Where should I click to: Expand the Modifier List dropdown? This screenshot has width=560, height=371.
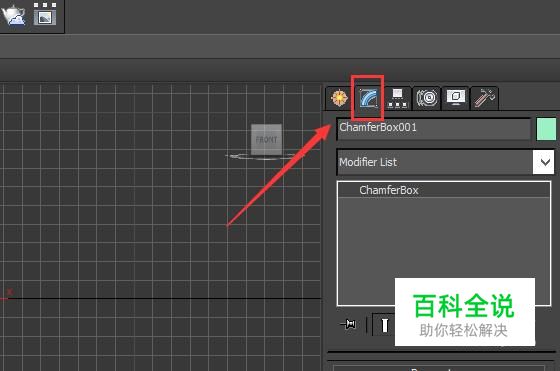coord(543,162)
